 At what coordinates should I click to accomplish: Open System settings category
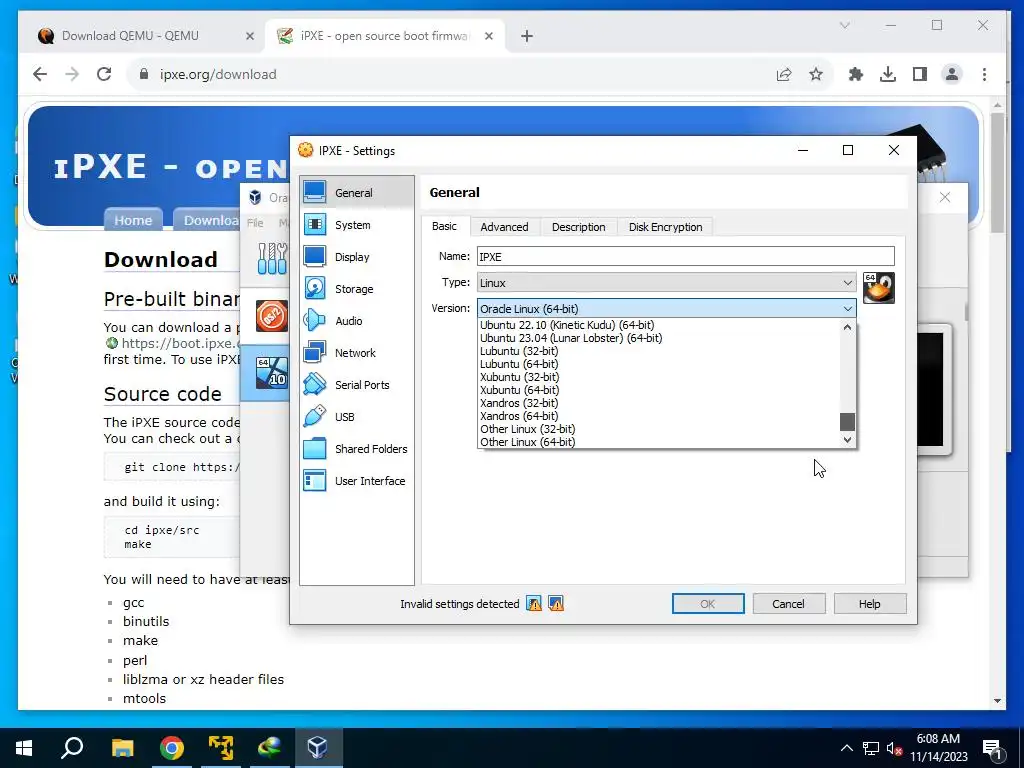pos(357,225)
